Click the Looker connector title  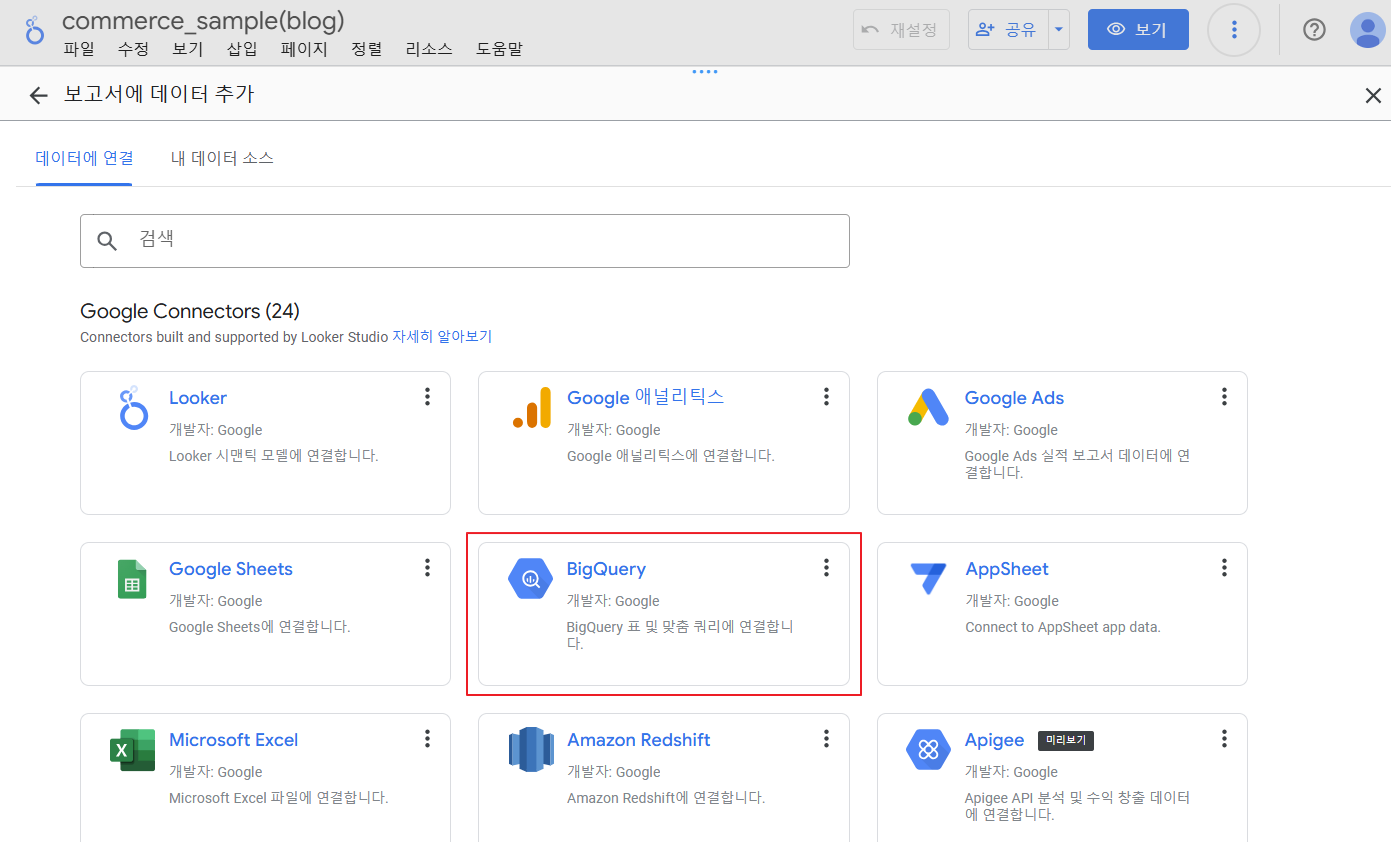tap(198, 398)
